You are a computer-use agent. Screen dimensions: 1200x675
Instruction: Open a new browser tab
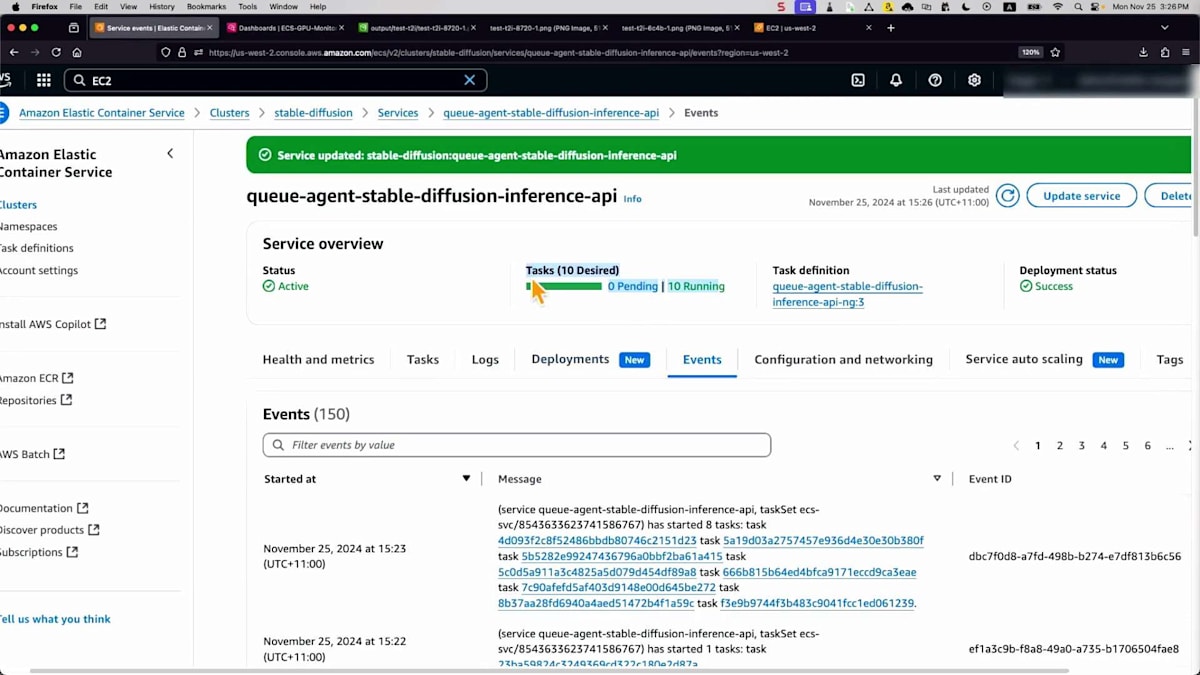[x=891, y=28]
